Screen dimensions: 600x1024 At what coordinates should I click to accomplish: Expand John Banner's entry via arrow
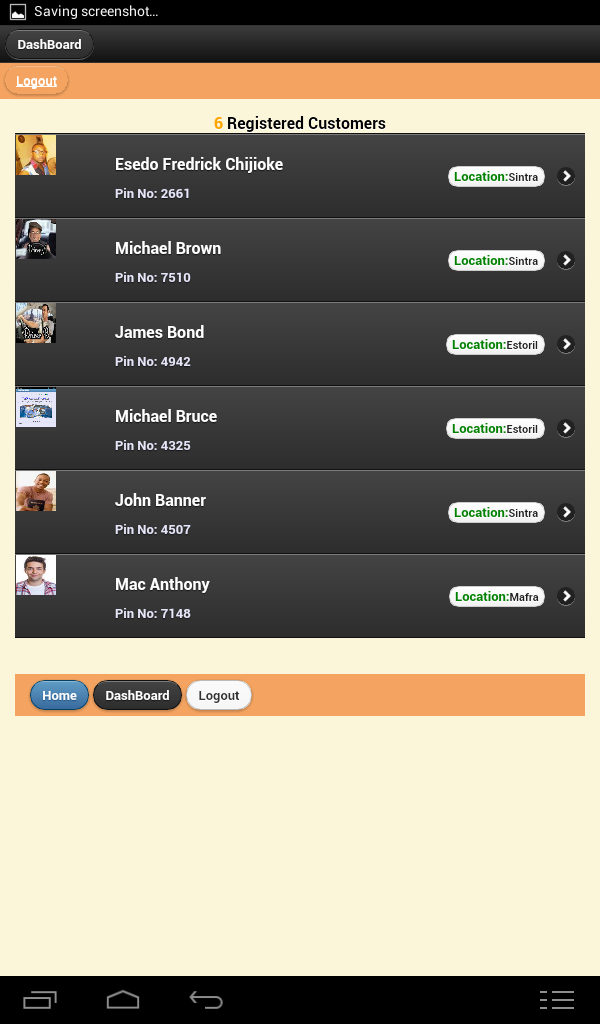coord(565,513)
